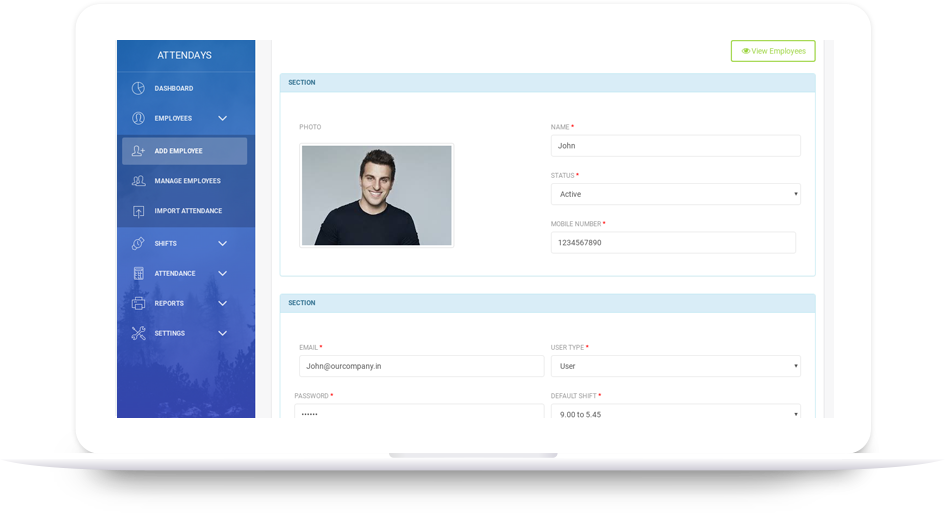Viewport: 945px width, 513px height.
Task: Collapse the Employees submenu chevron
Action: [x=222, y=119]
